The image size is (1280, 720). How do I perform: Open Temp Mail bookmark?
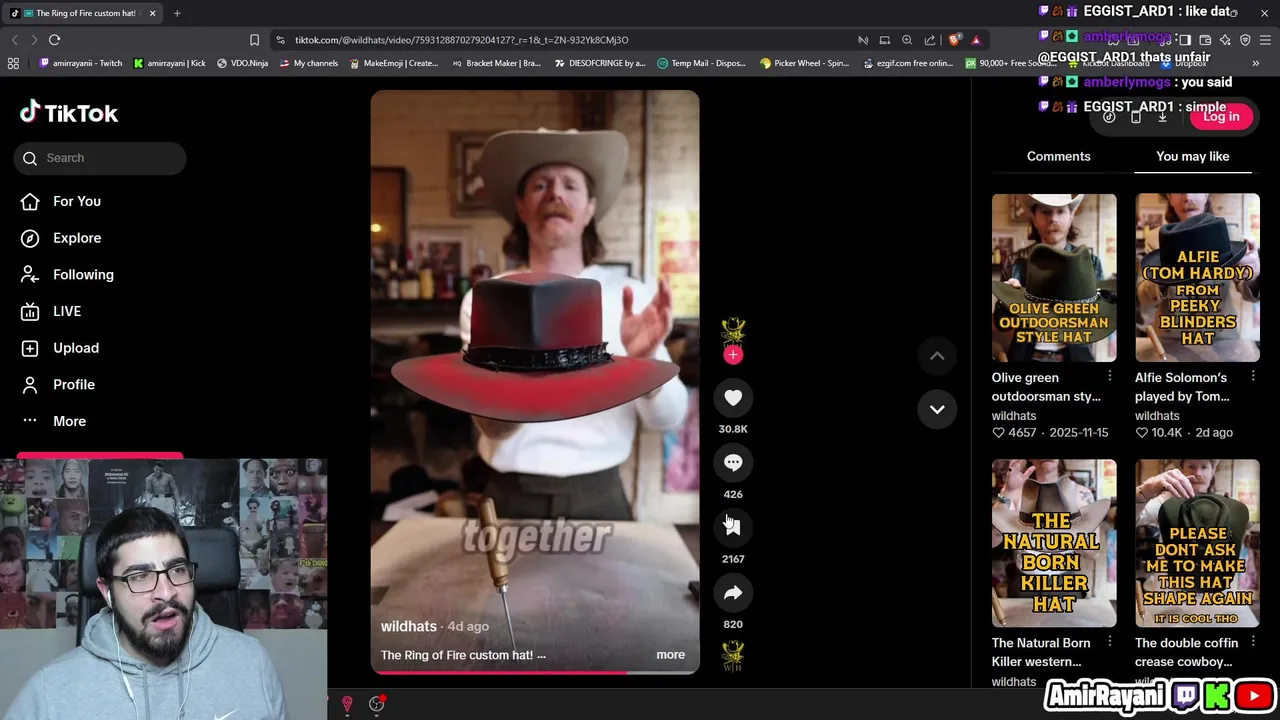701,63
